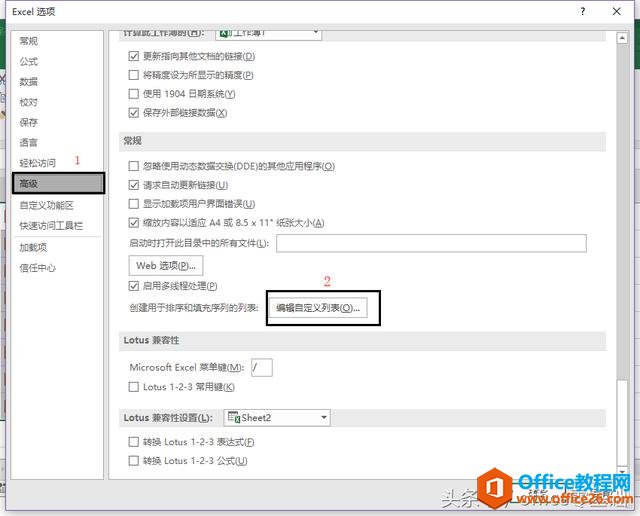This screenshot has height=516, width=640.
Task: Click the vertical scrollbar thumb
Action: [x=622, y=212]
